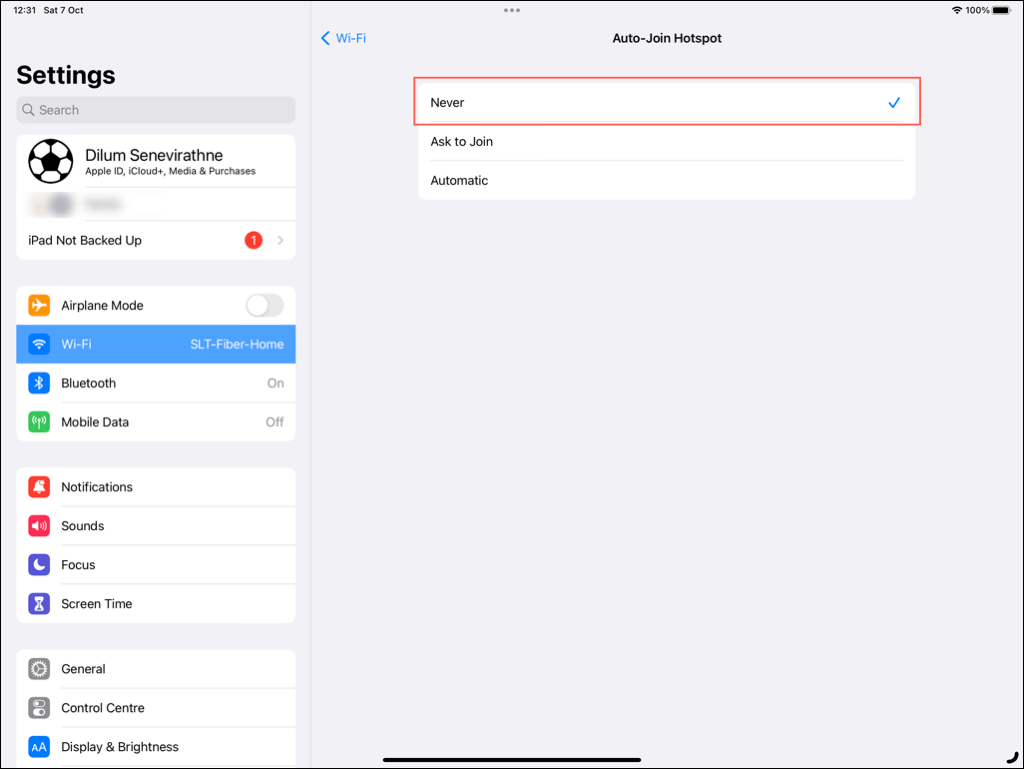Open Display & Brightness settings
1024x769 pixels.
click(156, 746)
